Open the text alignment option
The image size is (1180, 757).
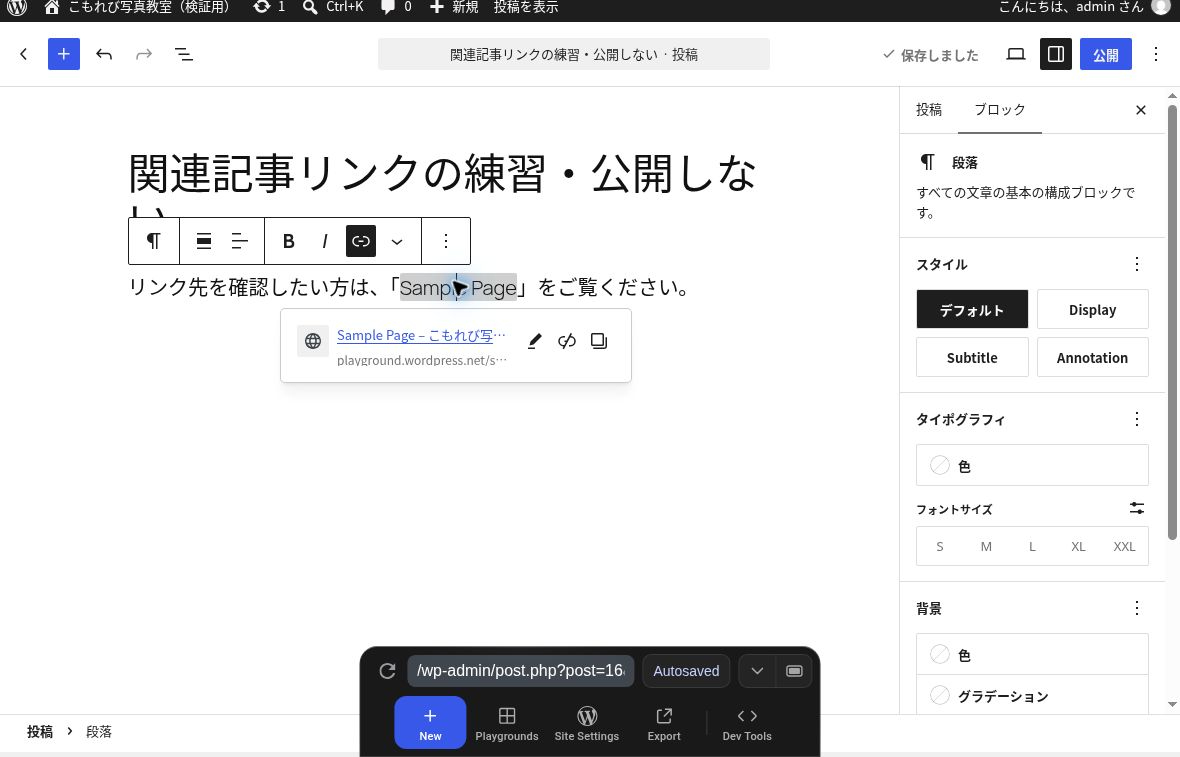click(x=239, y=241)
